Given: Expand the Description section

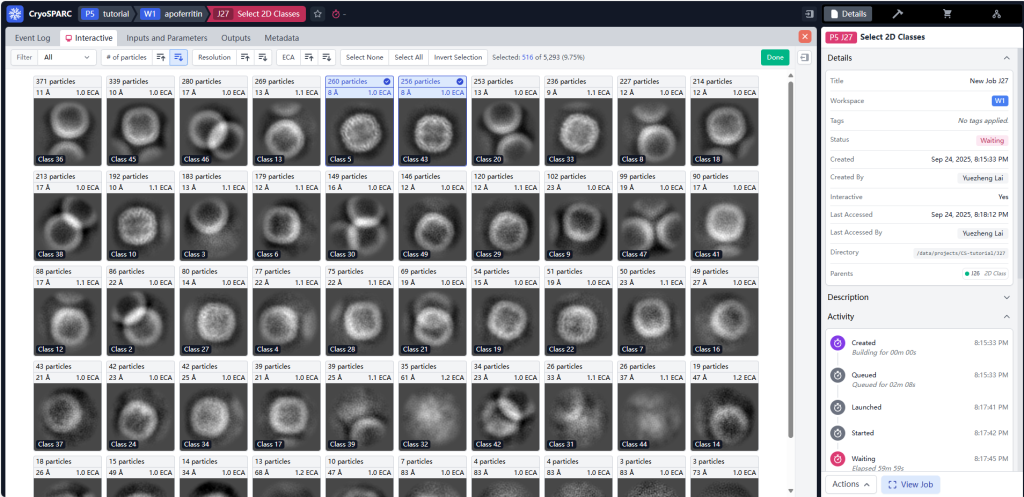Looking at the screenshot, I should coord(917,297).
